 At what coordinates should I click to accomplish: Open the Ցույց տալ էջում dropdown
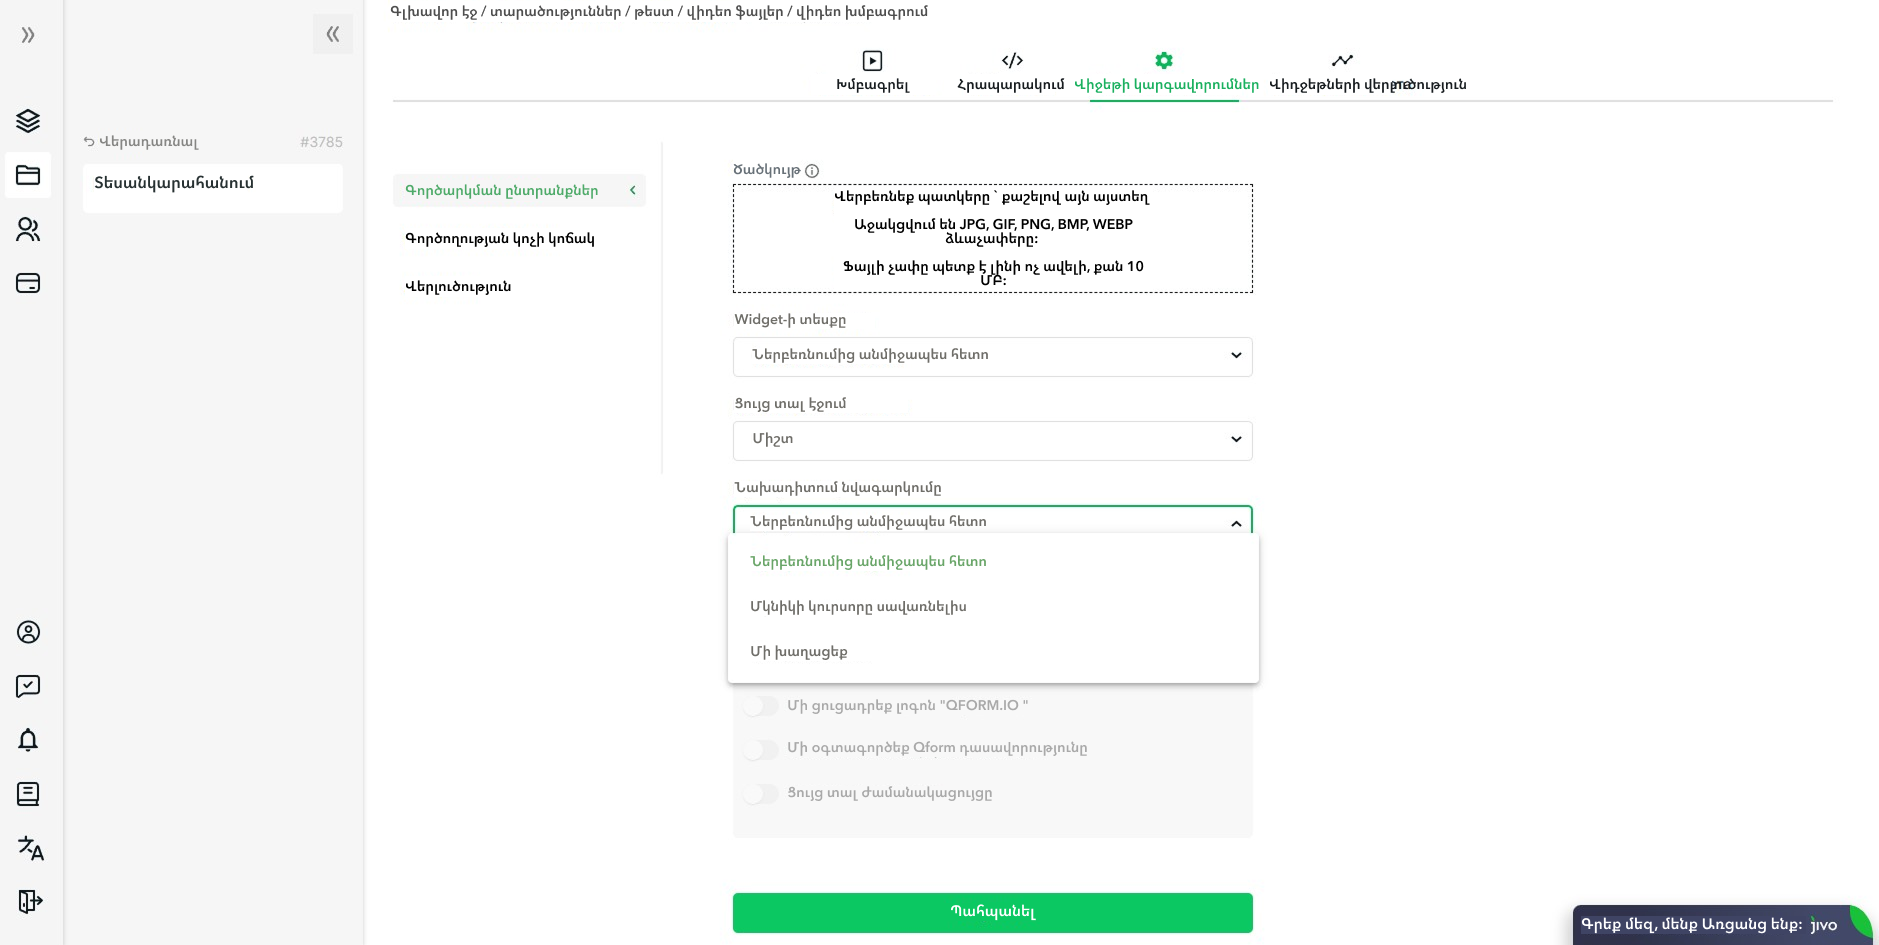[992, 440]
